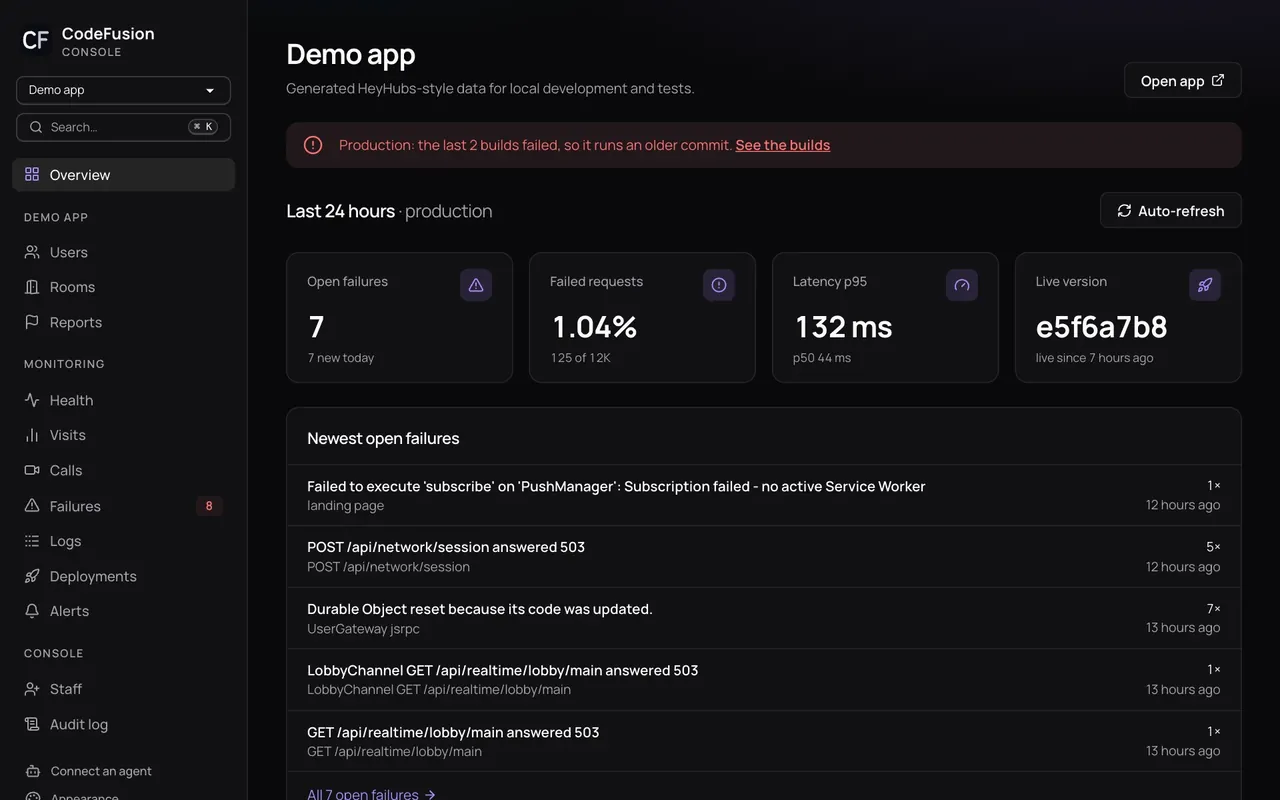Open the Audit log page
Viewport: 1280px width, 800px height.
coord(123,724)
